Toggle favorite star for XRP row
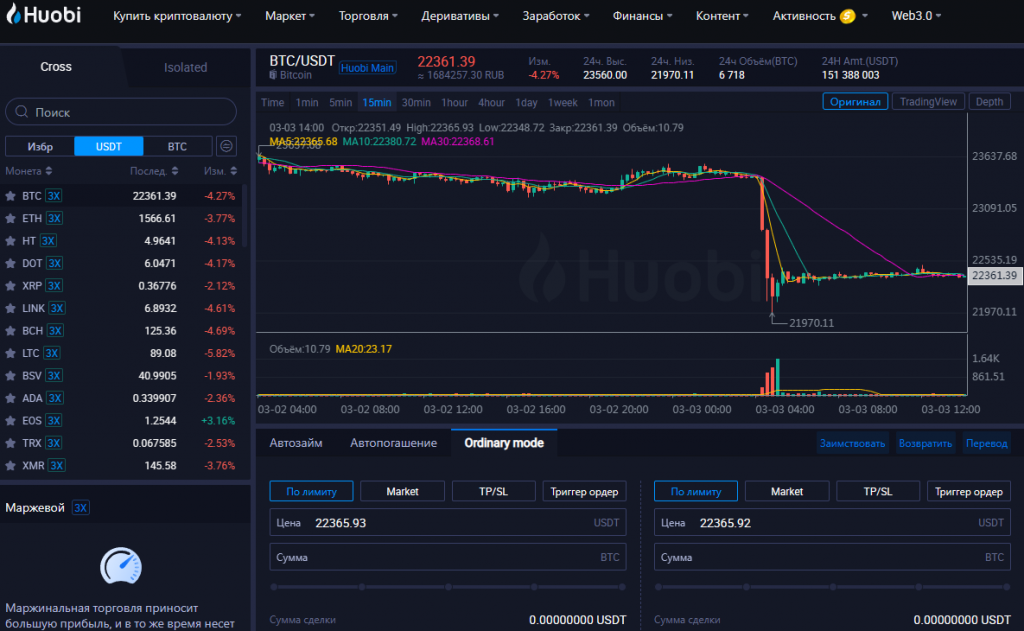The height and width of the screenshot is (631, 1024). click(10, 285)
